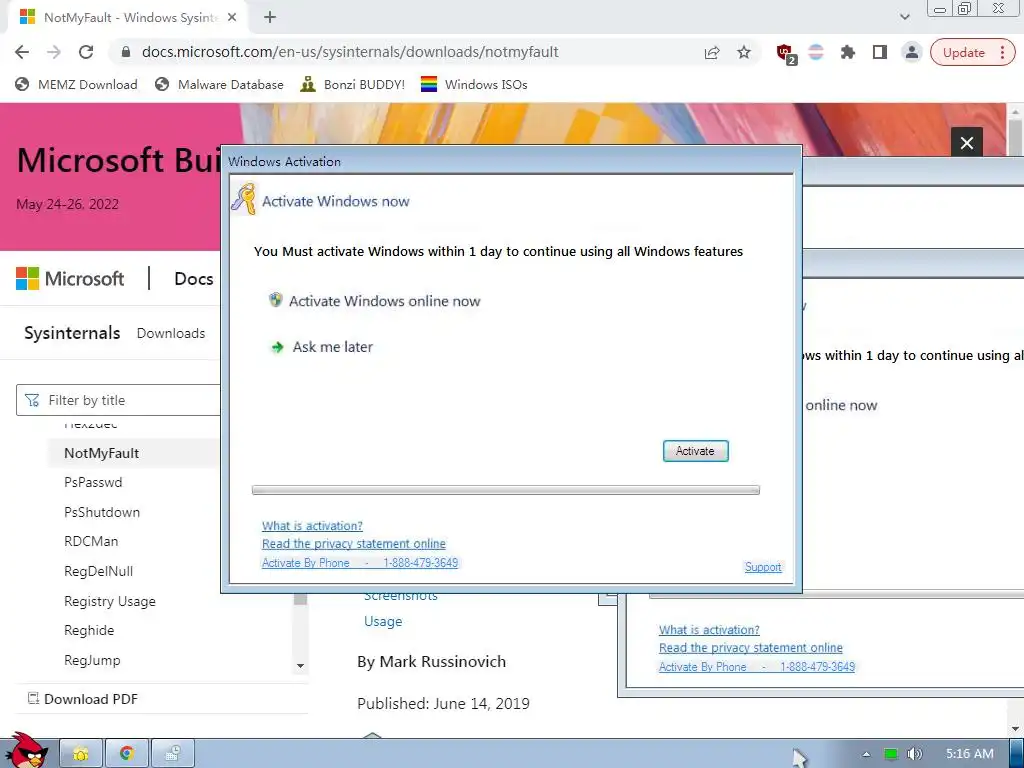Viewport: 1024px width, 768px height.
Task: Open the uBlock shield extension icon
Action: point(786,54)
